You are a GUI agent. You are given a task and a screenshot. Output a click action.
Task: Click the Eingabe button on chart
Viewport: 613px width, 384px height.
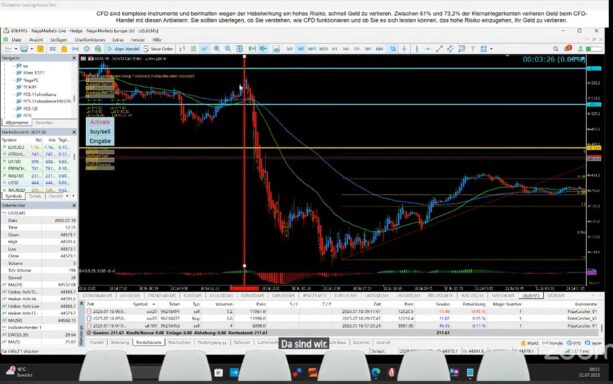(x=100, y=141)
